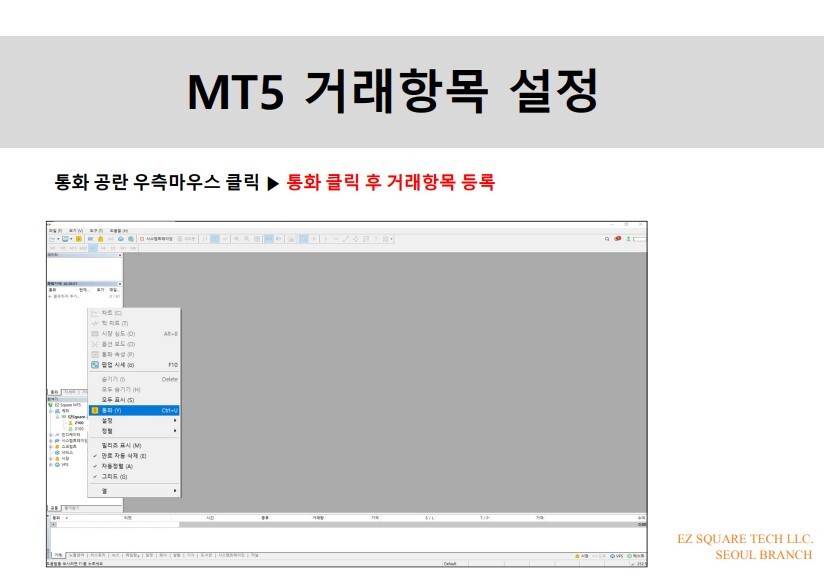The width and height of the screenshot is (824, 581).
Task: Click the yellow icon beside 통화 (Y)
Action: click(x=95, y=410)
